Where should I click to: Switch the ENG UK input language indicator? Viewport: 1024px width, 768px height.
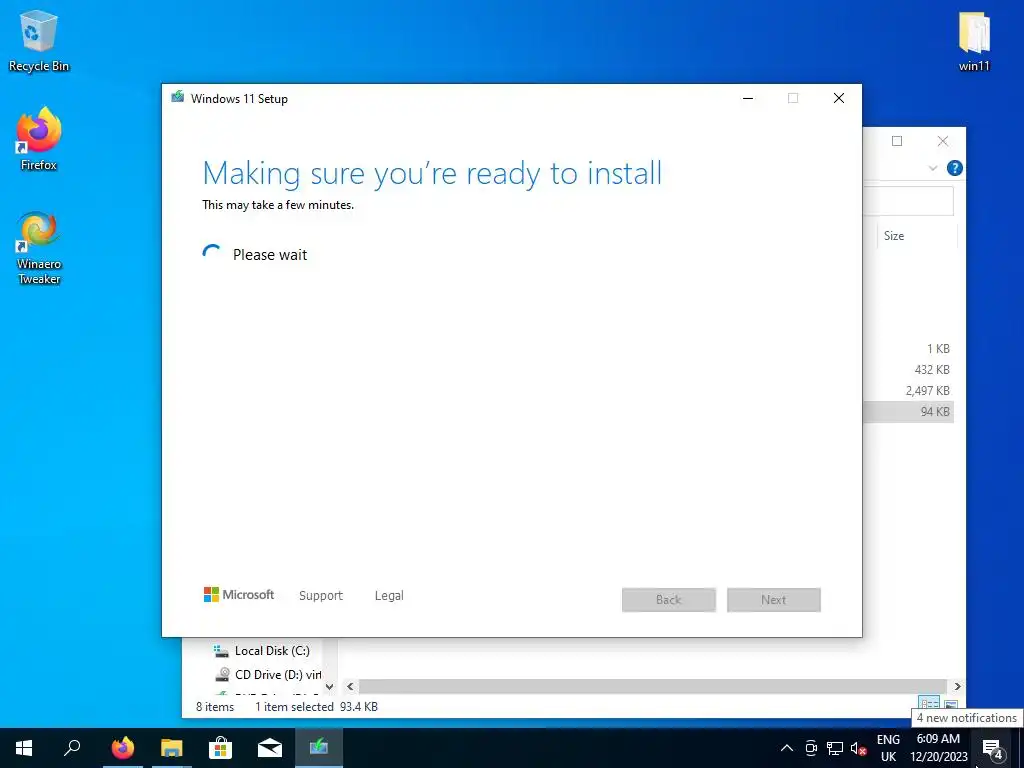pyautogui.click(x=888, y=748)
